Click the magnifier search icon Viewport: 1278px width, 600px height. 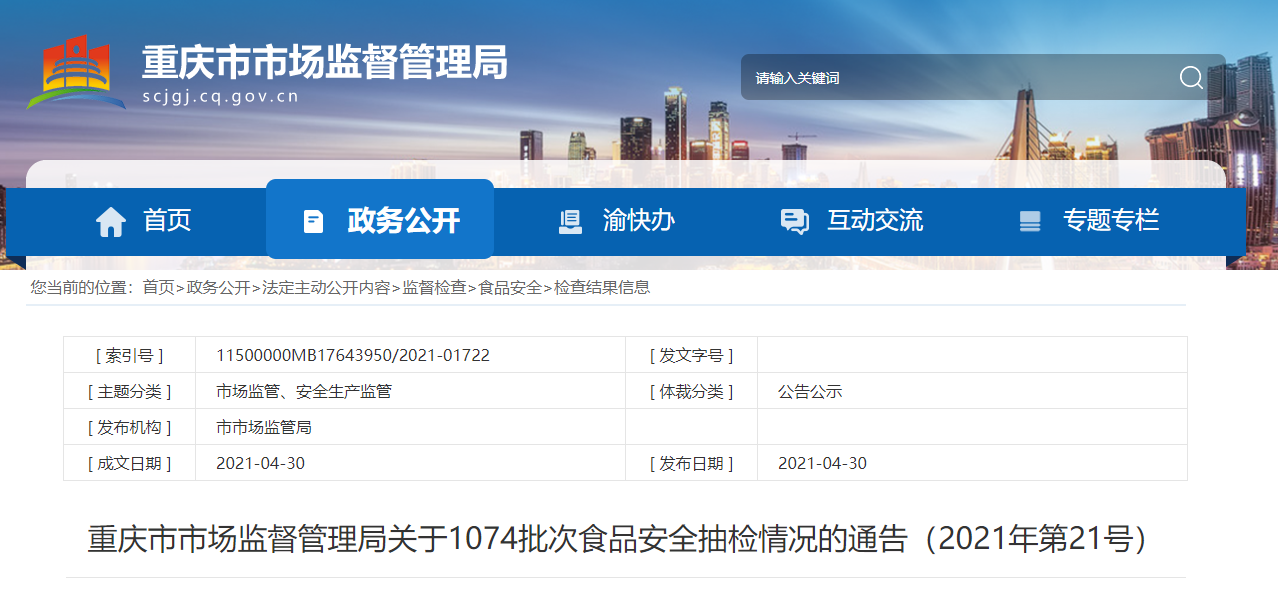click(1190, 78)
